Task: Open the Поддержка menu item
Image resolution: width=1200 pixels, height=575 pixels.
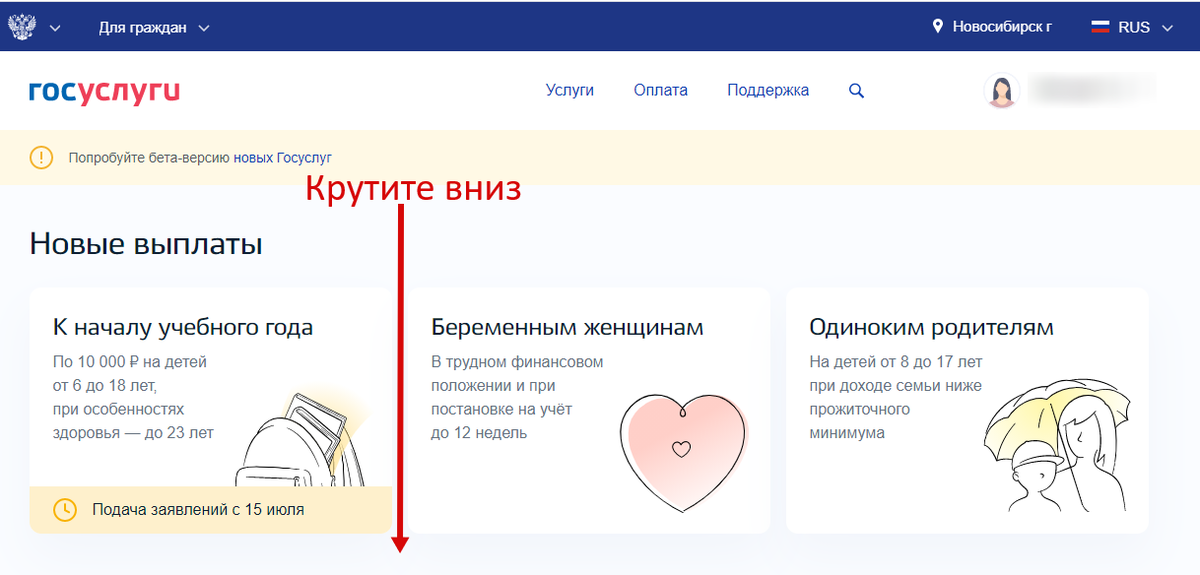Action: (768, 90)
